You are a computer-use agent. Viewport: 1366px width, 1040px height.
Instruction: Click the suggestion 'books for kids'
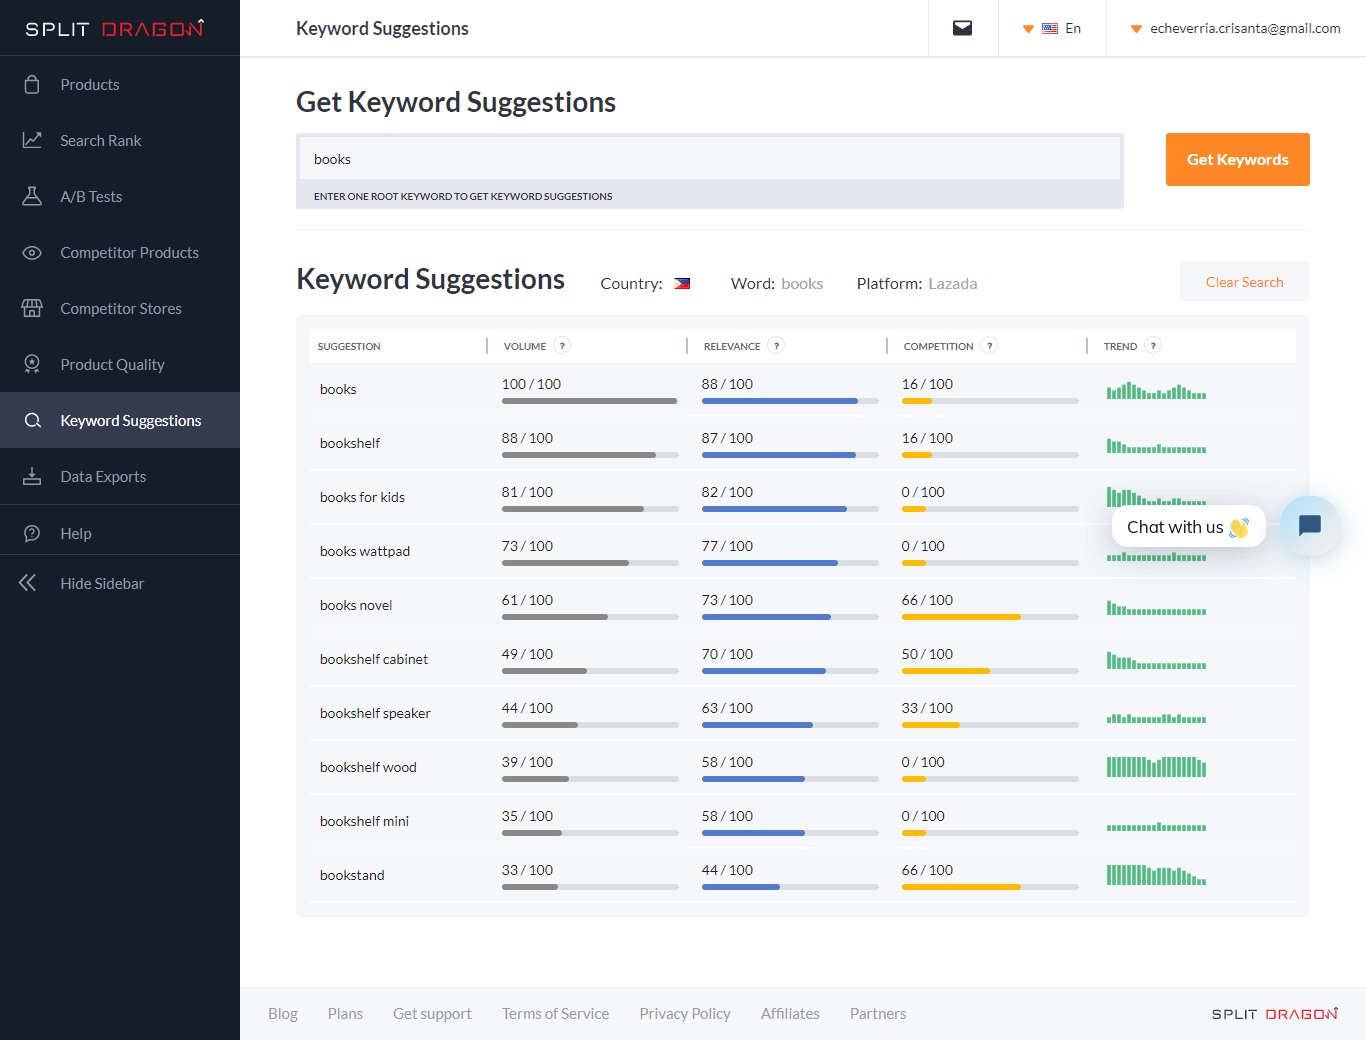click(x=362, y=497)
